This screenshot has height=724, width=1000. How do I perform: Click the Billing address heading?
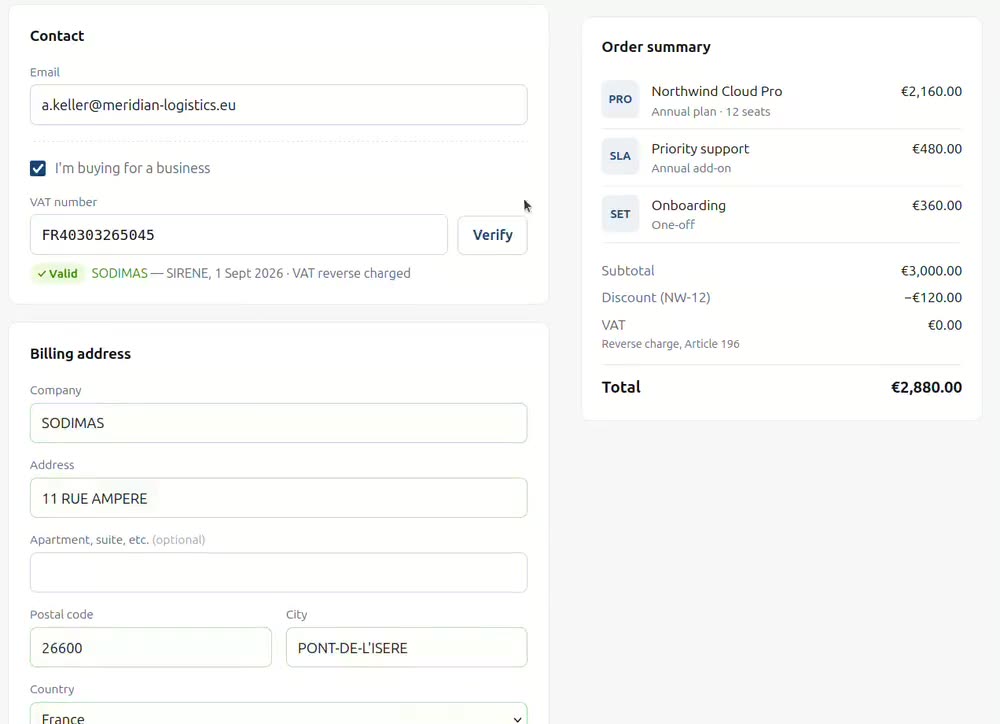coord(80,354)
